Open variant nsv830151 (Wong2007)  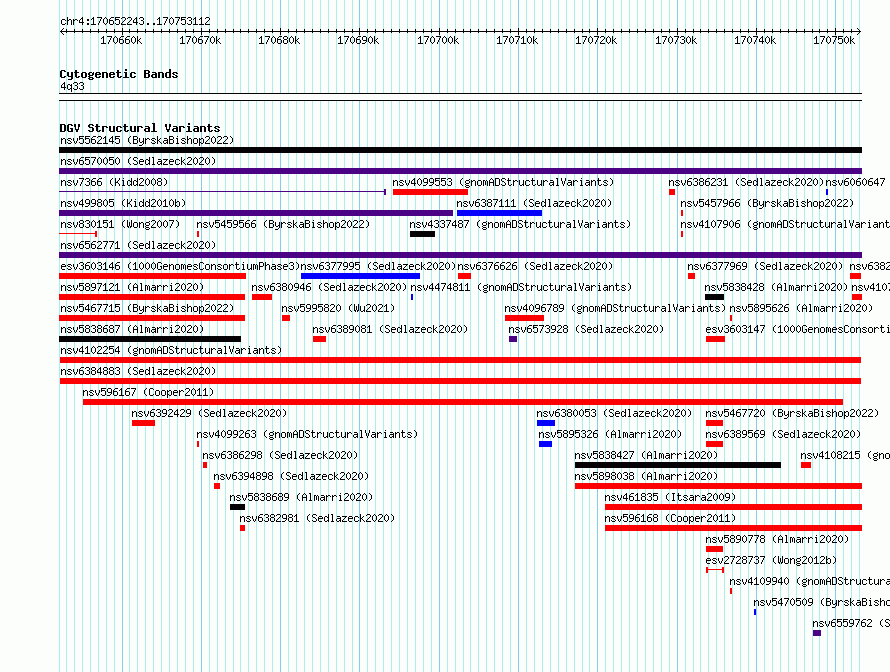tap(120, 224)
